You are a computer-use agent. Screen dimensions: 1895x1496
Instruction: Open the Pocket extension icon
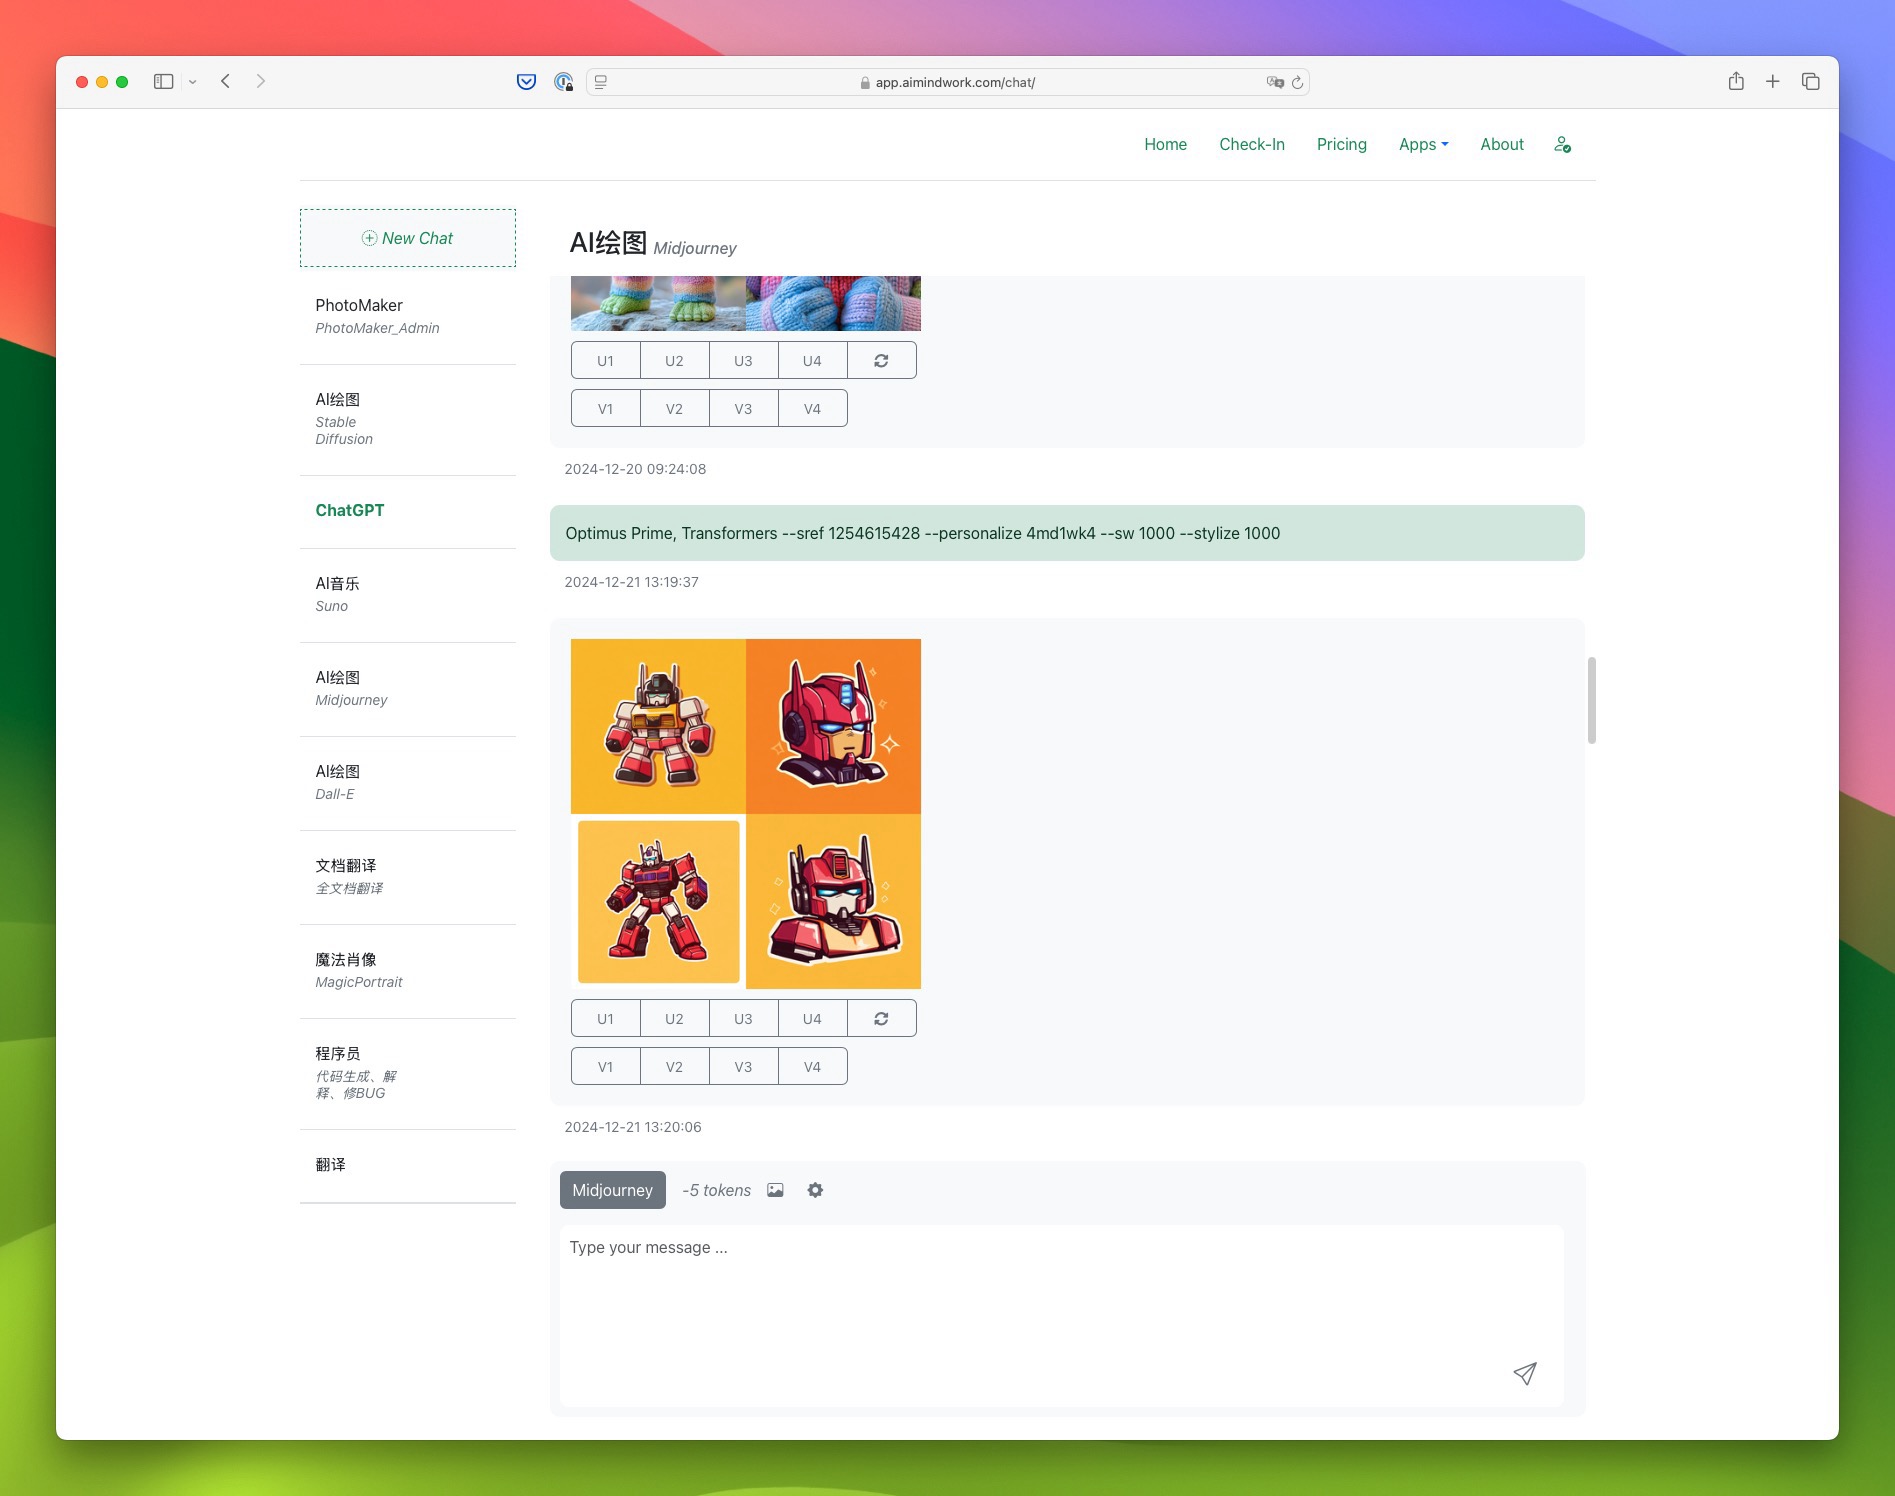[526, 82]
